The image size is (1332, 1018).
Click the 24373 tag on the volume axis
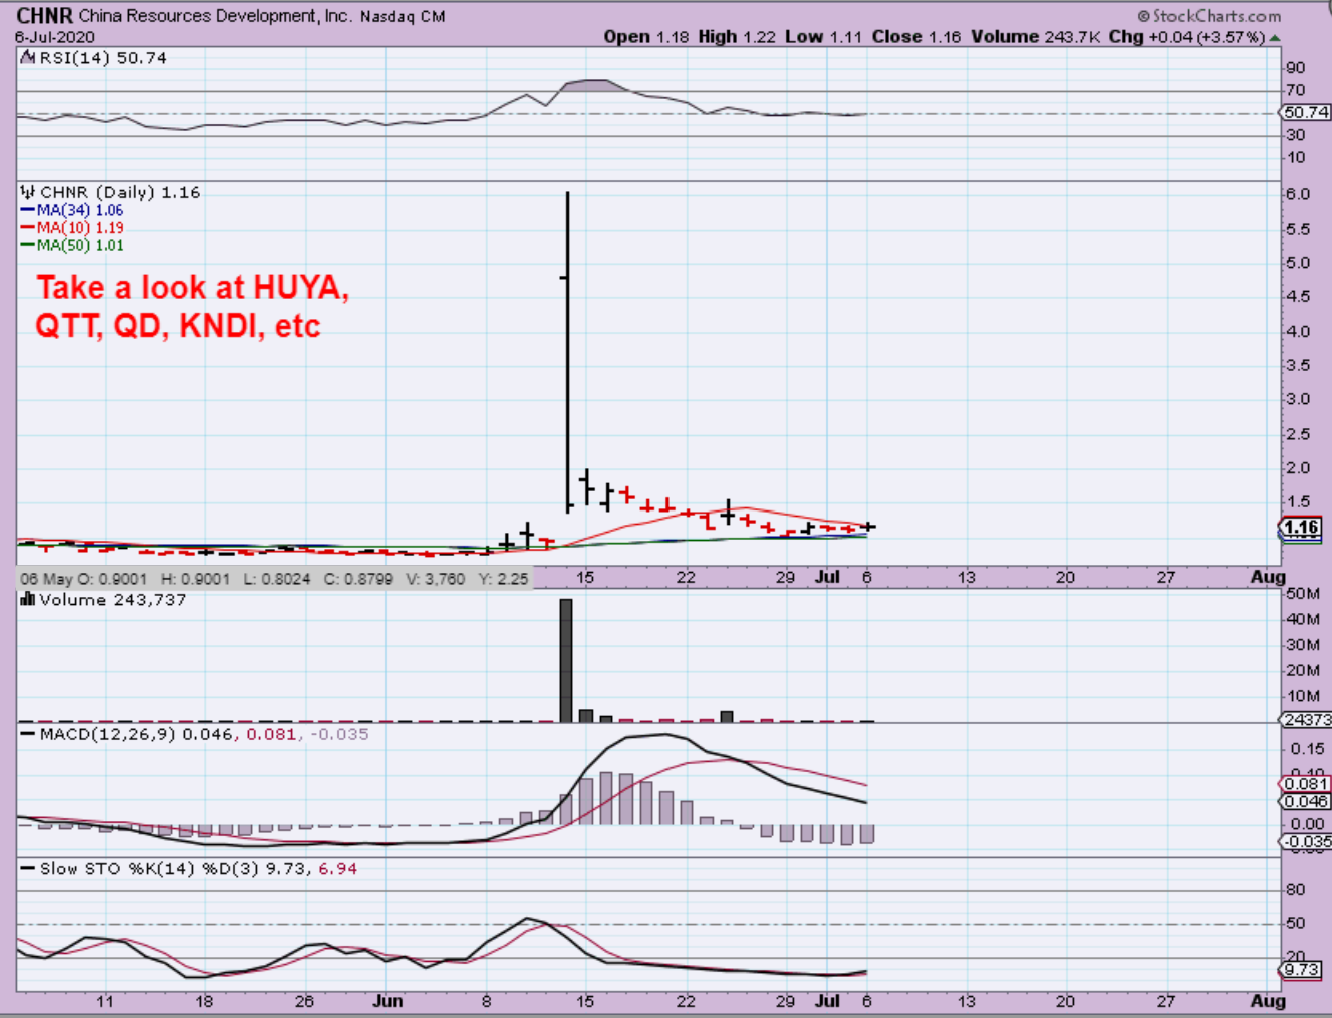coord(1307,720)
